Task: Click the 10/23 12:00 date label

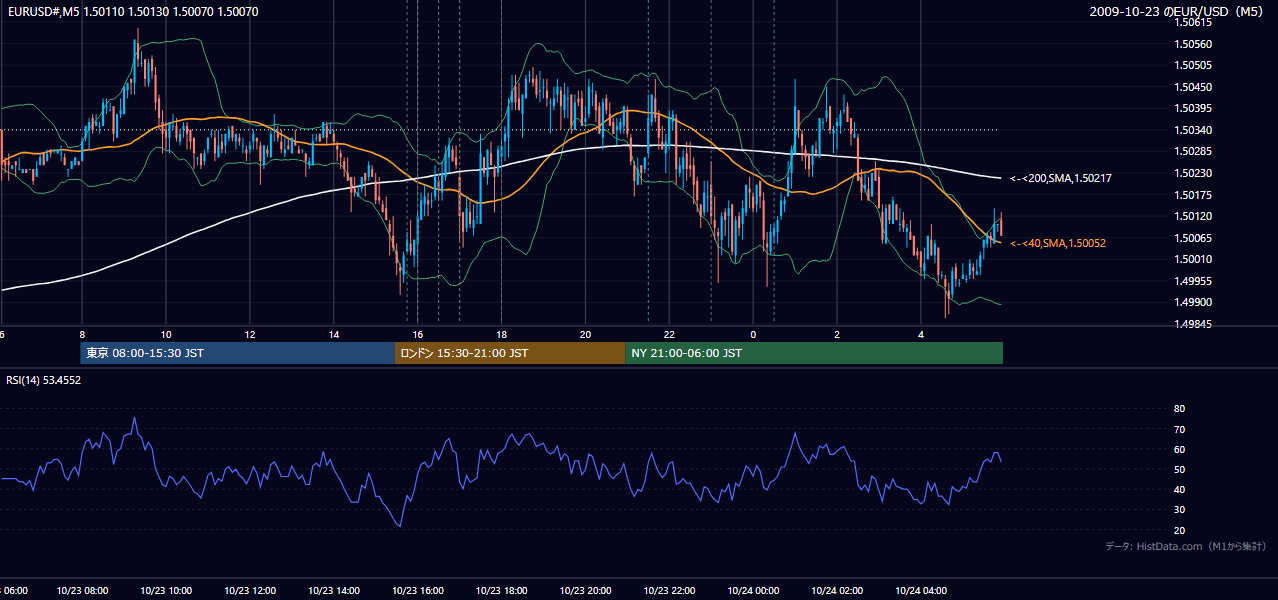Action: tap(249, 591)
